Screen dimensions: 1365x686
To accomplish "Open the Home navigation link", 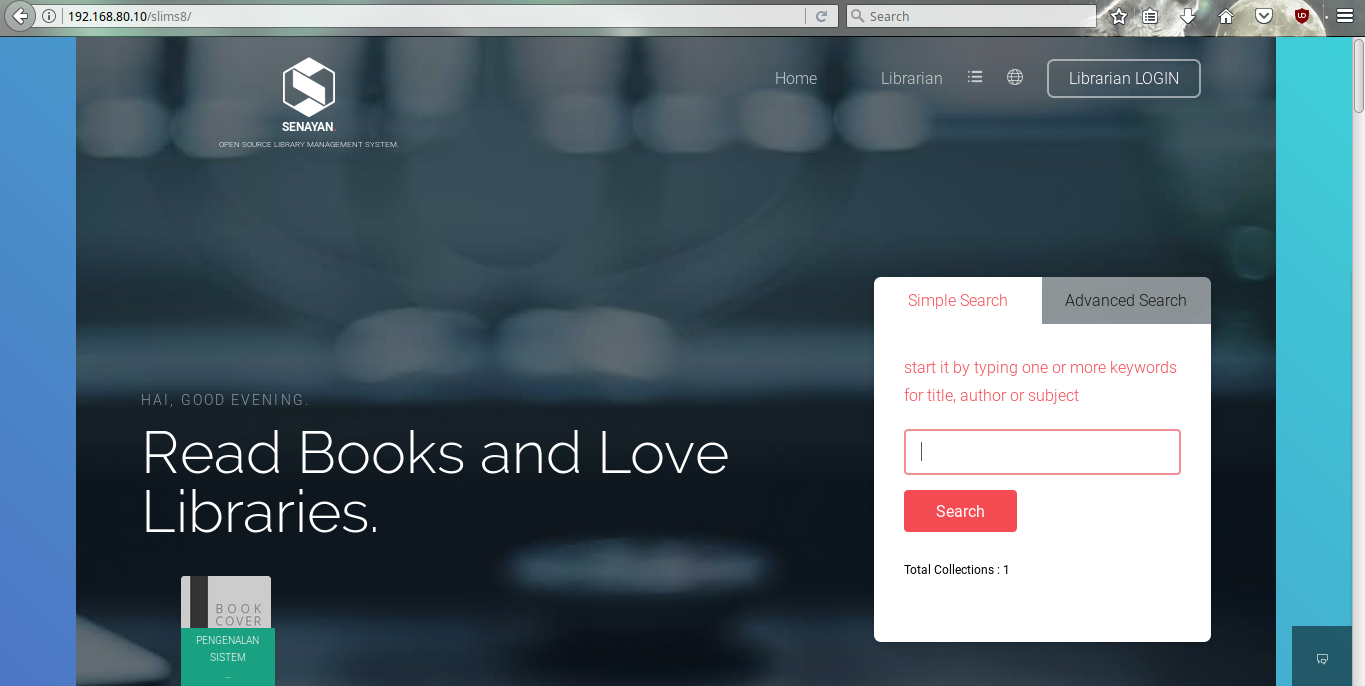I will (x=796, y=78).
